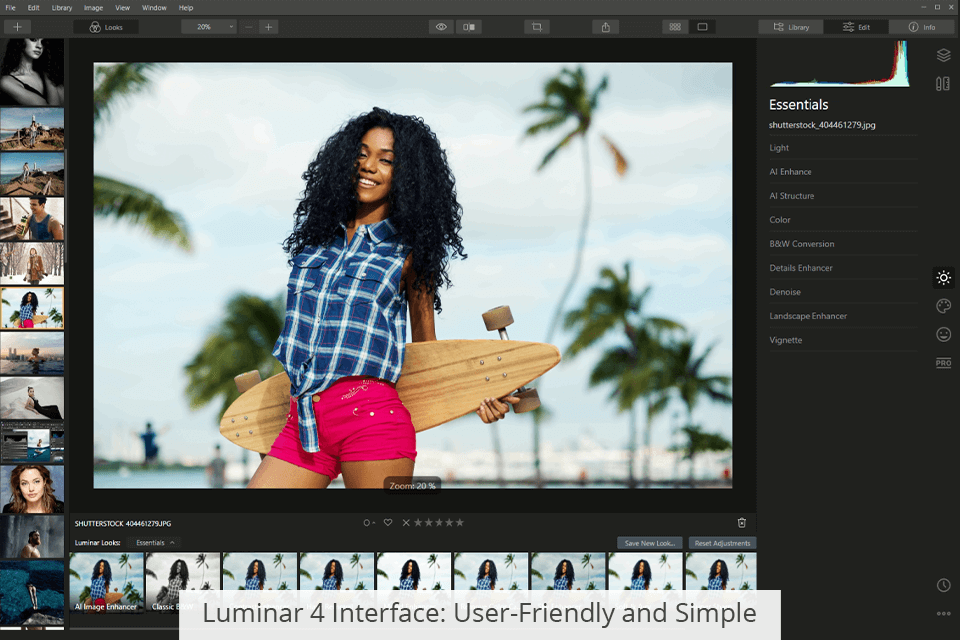The image size is (960, 640).
Task: Open the File menu
Action: (x=10, y=8)
